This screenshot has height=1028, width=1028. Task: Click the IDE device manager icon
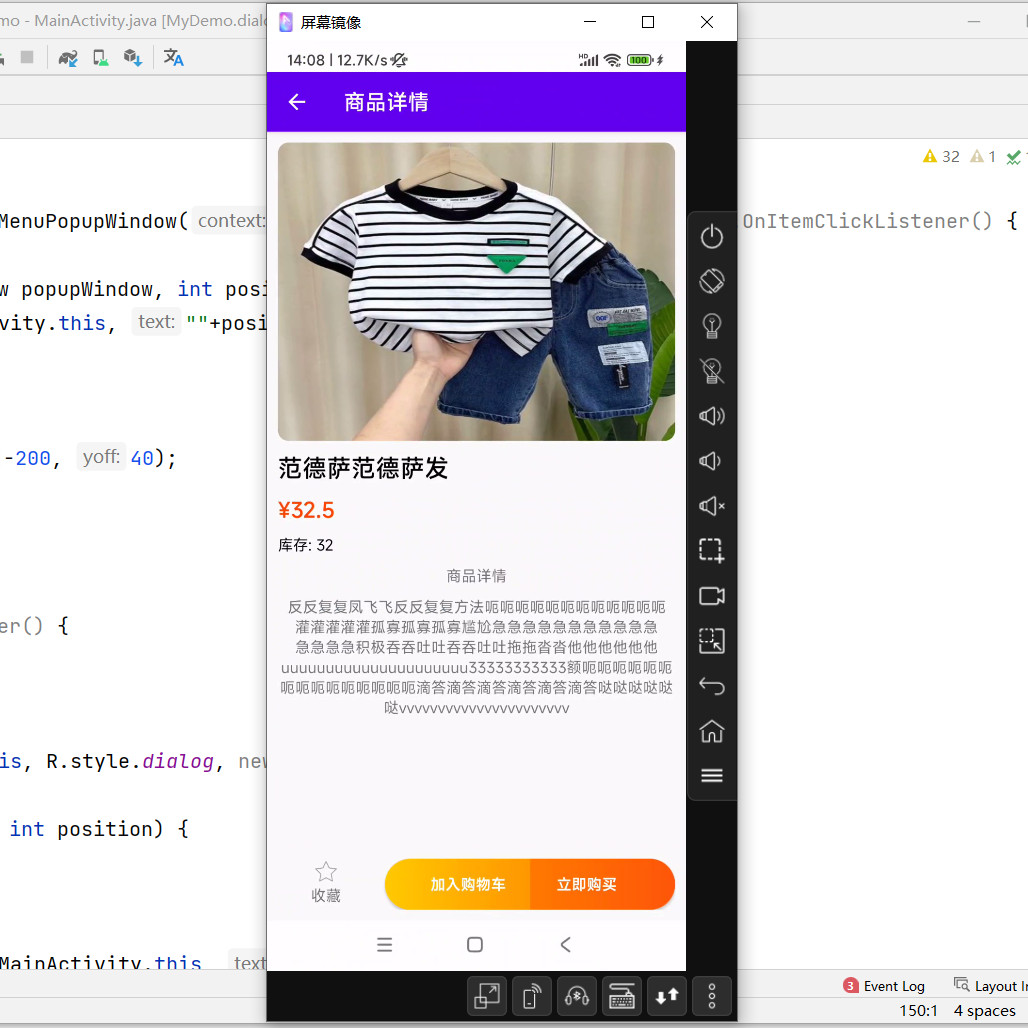[x=100, y=58]
